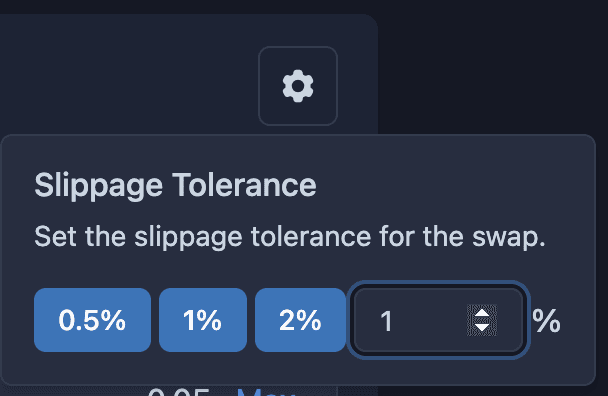The height and width of the screenshot is (396, 608).
Task: Click the word Slippage in the heading
Action: 98,186
